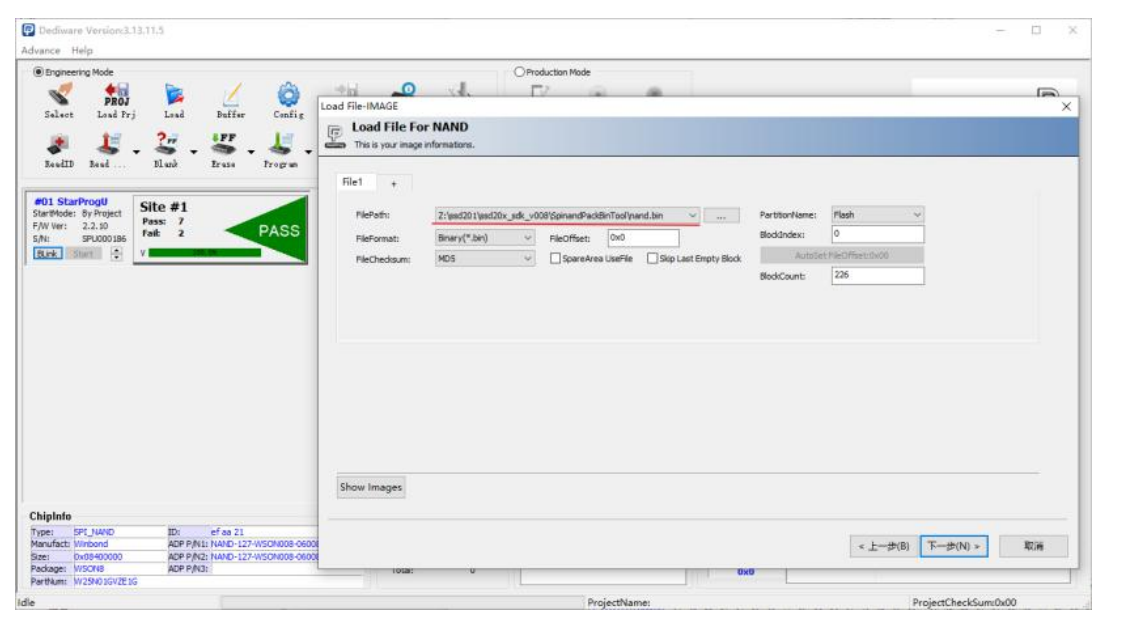The height and width of the screenshot is (630, 1143).
Task: Click the BlockIndex input field
Action: click(877, 234)
